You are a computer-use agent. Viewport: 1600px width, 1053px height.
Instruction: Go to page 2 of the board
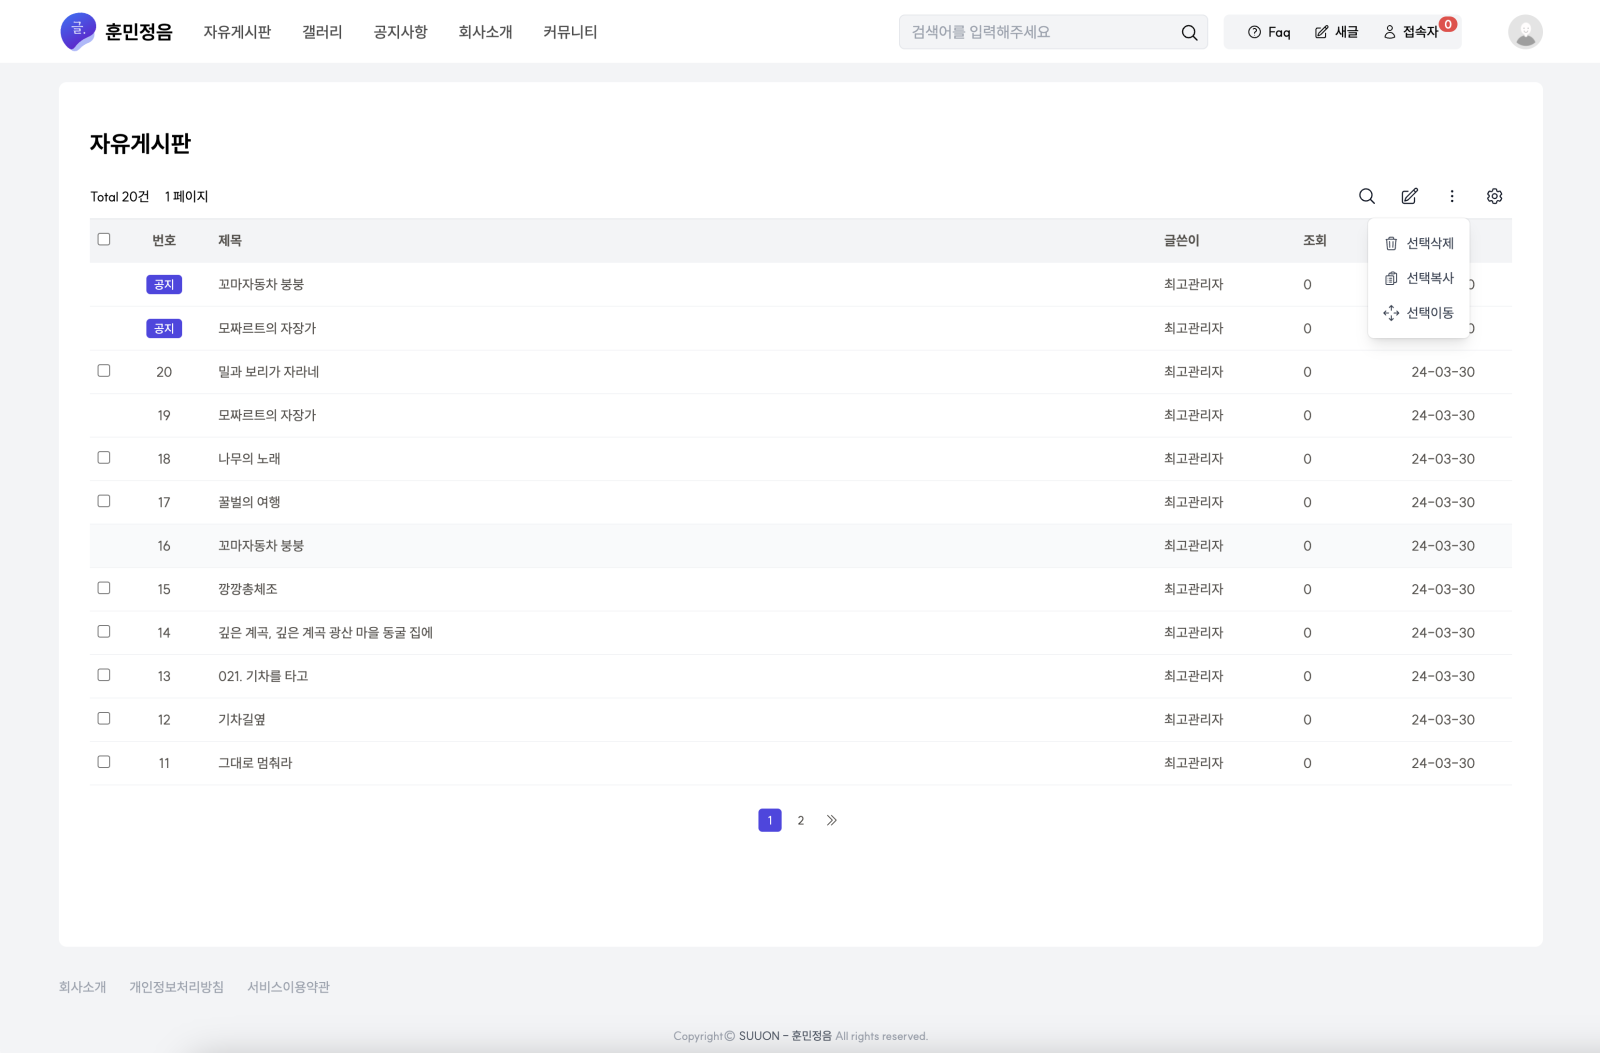pyautogui.click(x=800, y=820)
